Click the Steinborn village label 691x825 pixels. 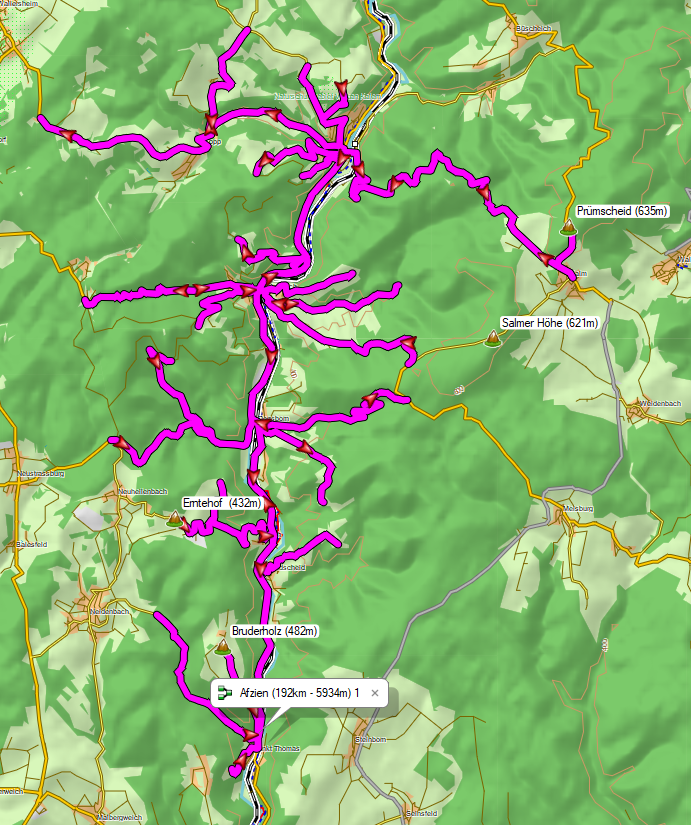coord(370,739)
